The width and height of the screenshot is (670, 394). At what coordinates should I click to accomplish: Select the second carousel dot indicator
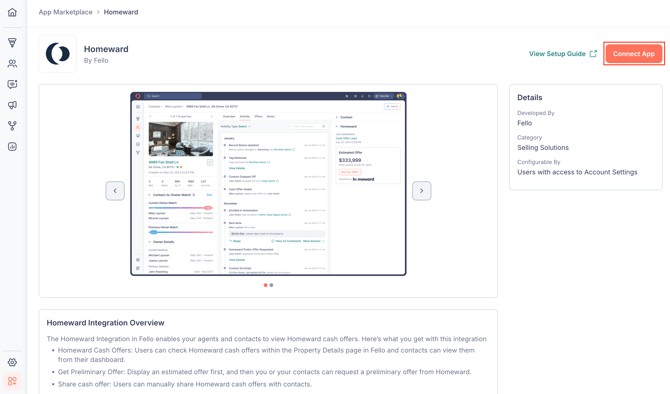(x=271, y=285)
